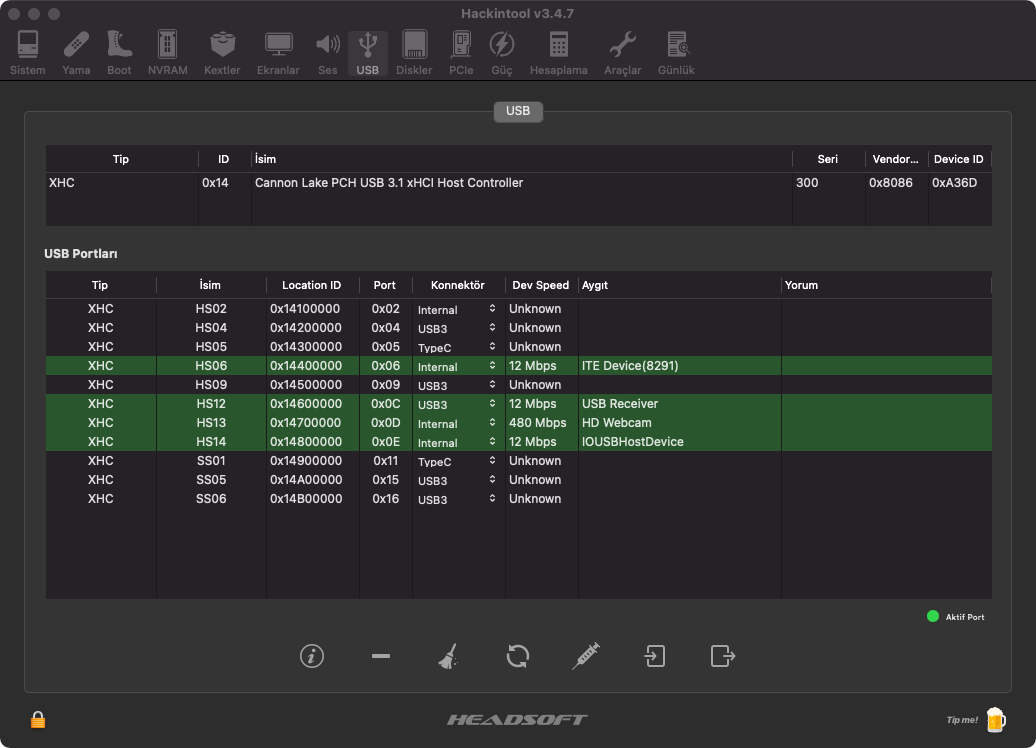Open the Kextler tab
Screen dimensions: 1036x748
(222, 54)
